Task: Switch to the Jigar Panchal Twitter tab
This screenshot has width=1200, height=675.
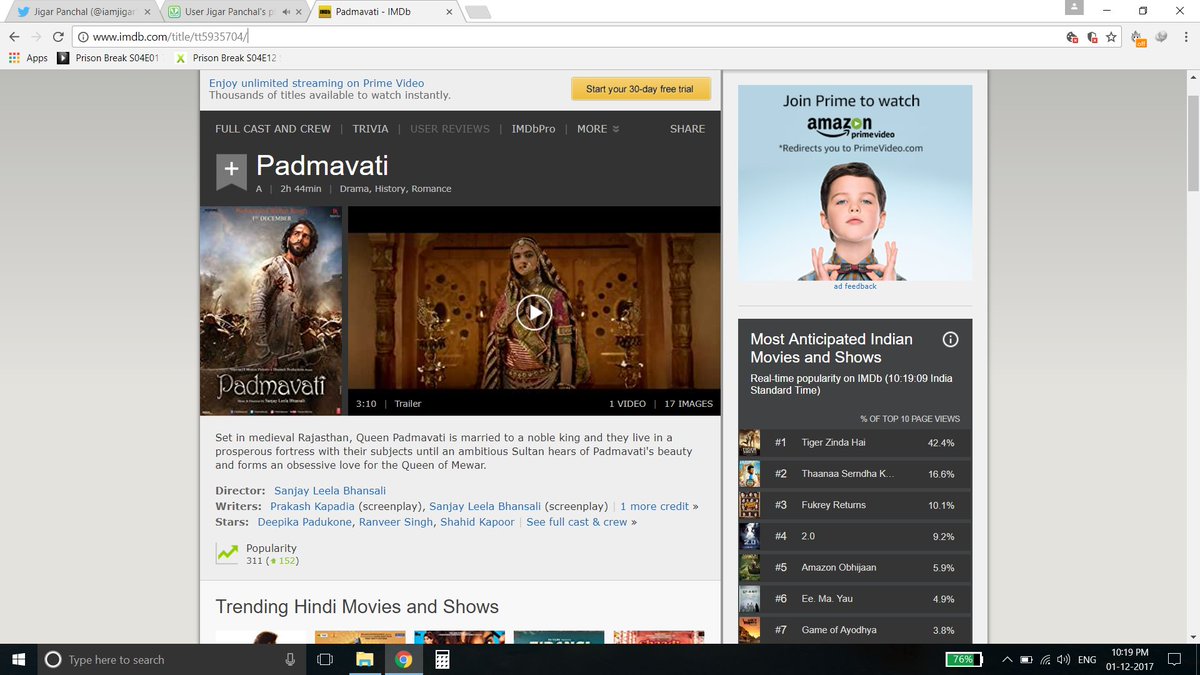Action: (82, 13)
